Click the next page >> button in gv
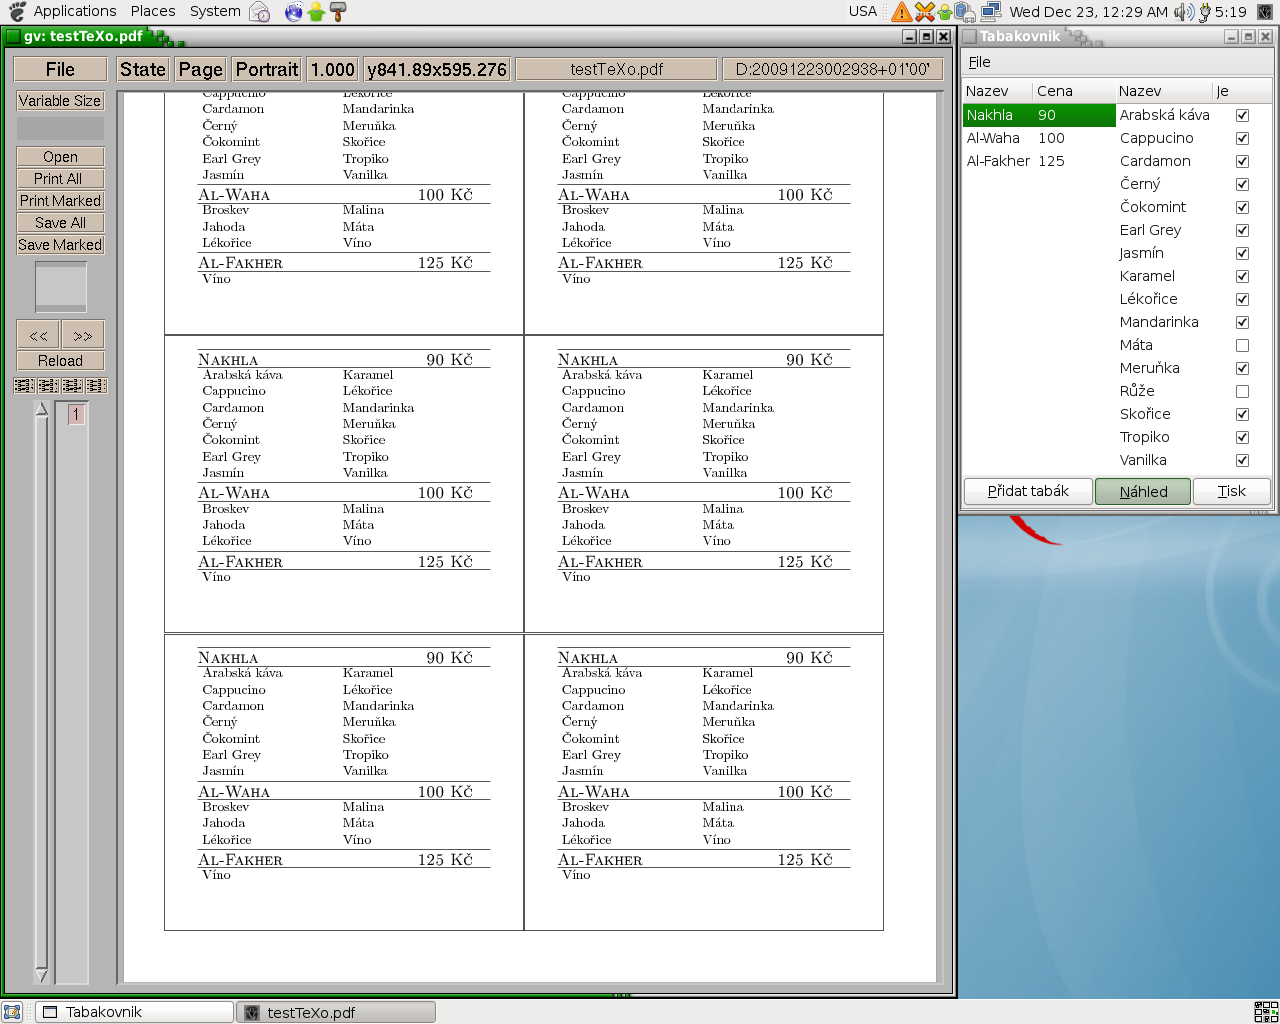This screenshot has width=1280, height=1024. click(83, 335)
